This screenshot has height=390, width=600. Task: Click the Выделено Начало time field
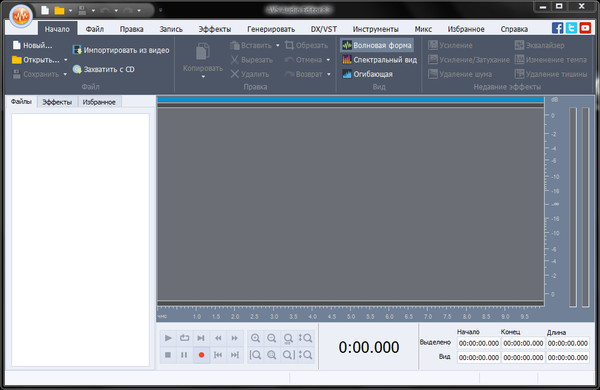(x=479, y=343)
